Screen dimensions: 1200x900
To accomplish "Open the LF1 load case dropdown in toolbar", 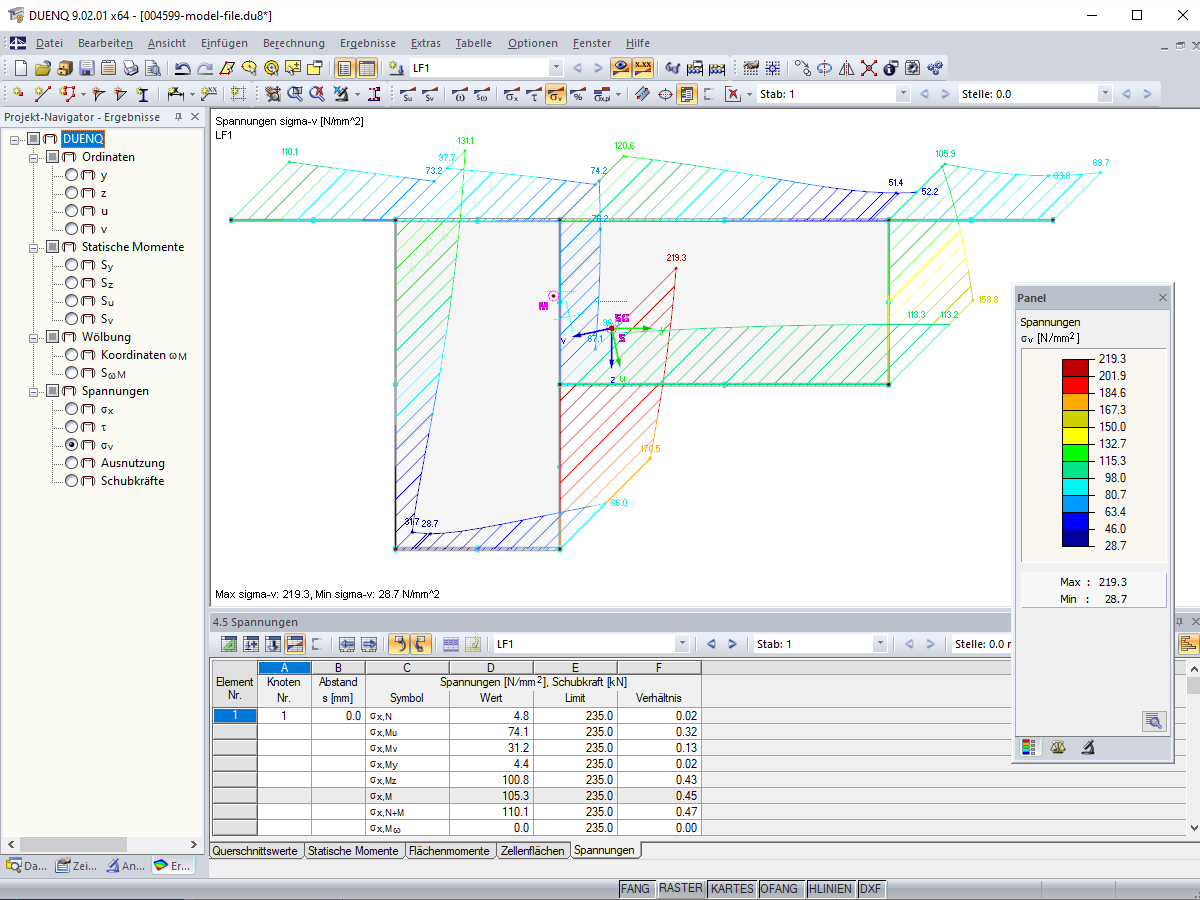I will [x=556, y=68].
